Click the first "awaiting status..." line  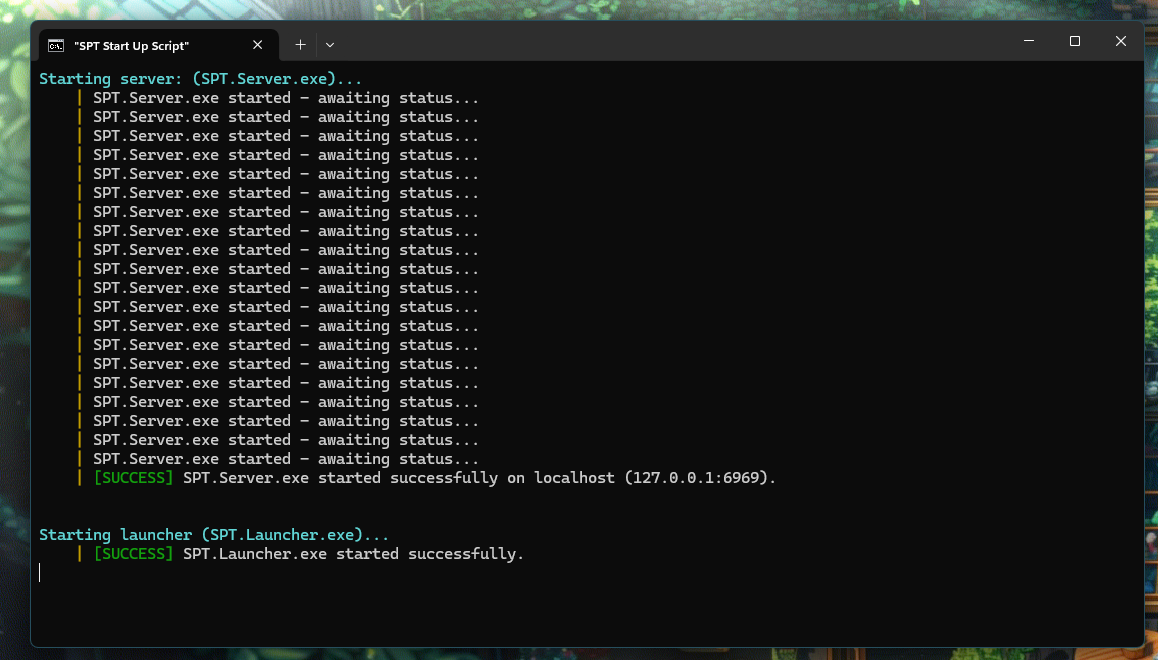(x=286, y=98)
